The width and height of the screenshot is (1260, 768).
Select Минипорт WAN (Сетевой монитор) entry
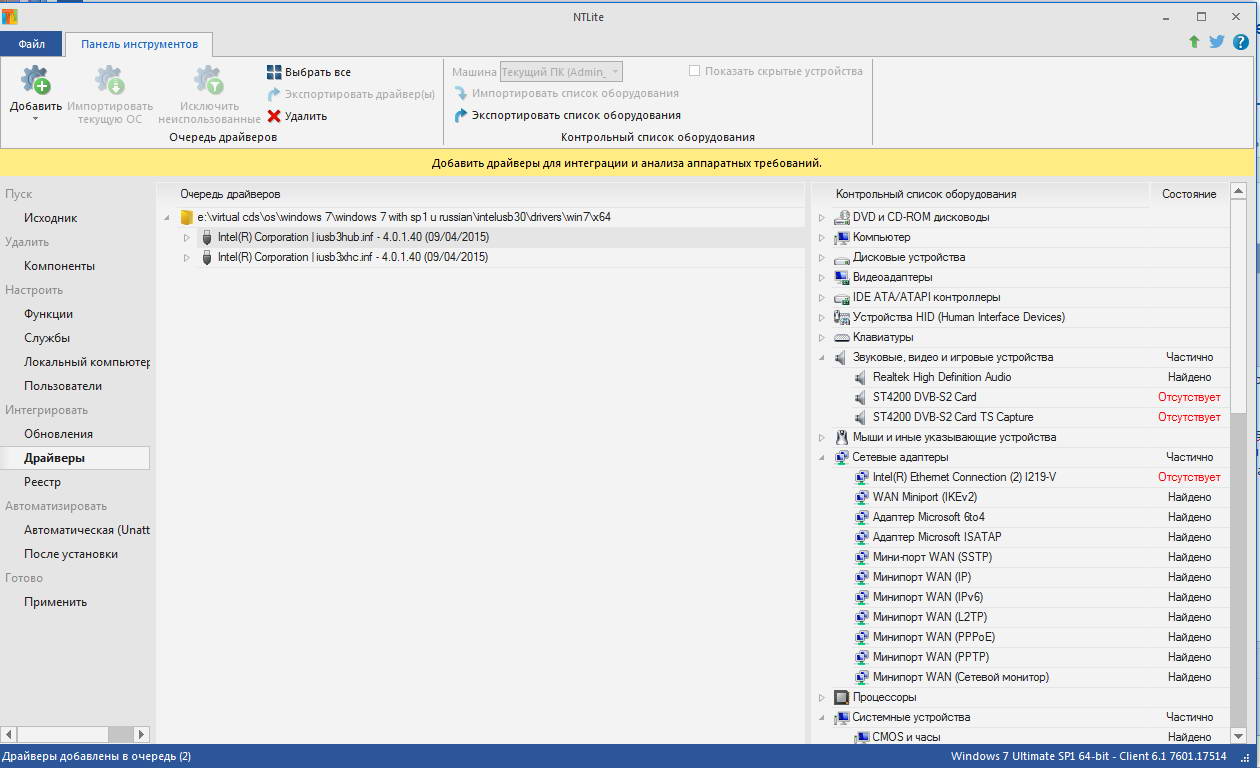[961, 677]
